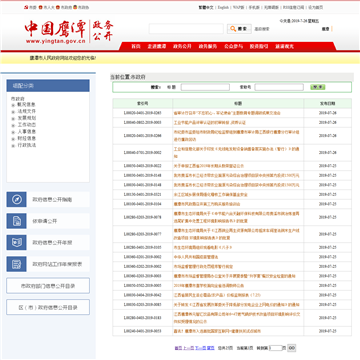Screen dimensions: 360x360
Task: Click the 中国鹰潭 site logo
Action: (69, 32)
